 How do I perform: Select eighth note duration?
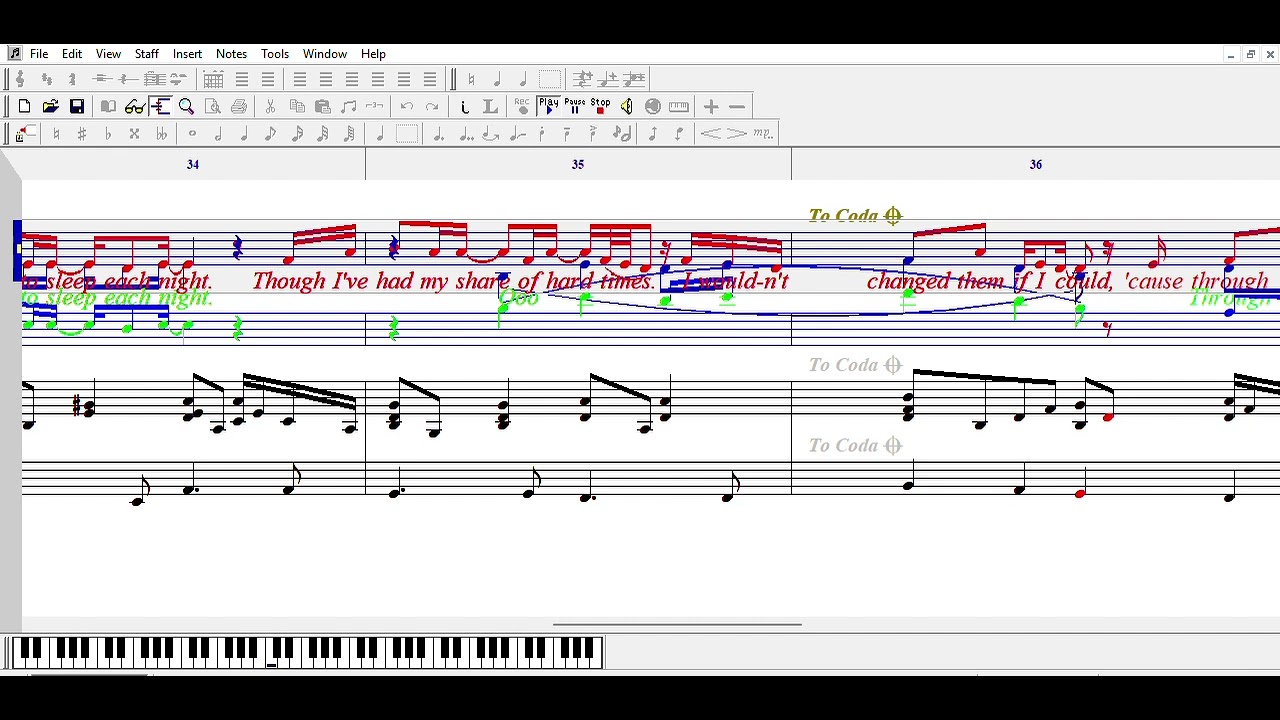click(270, 134)
